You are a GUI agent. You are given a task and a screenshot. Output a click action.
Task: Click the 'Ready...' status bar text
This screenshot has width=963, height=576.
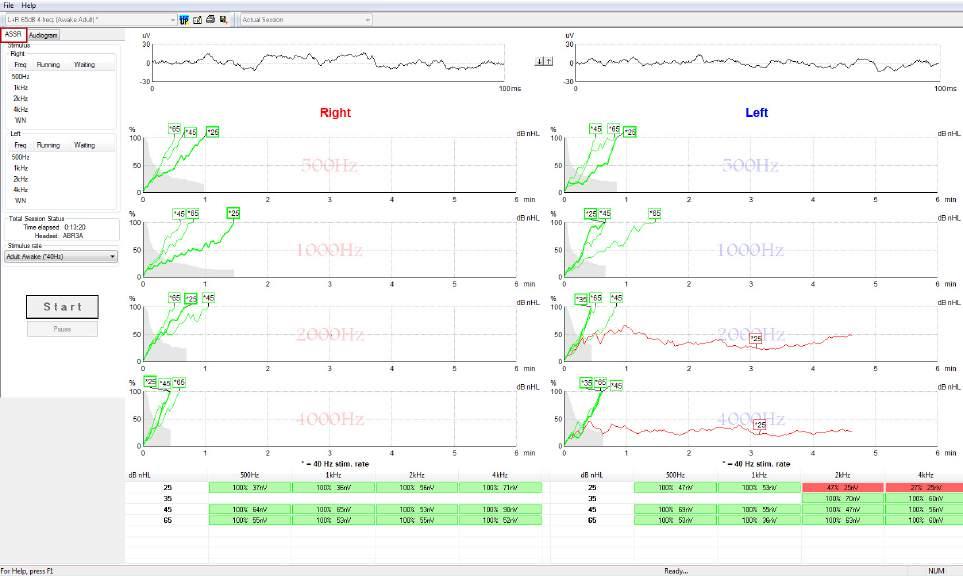click(x=675, y=571)
